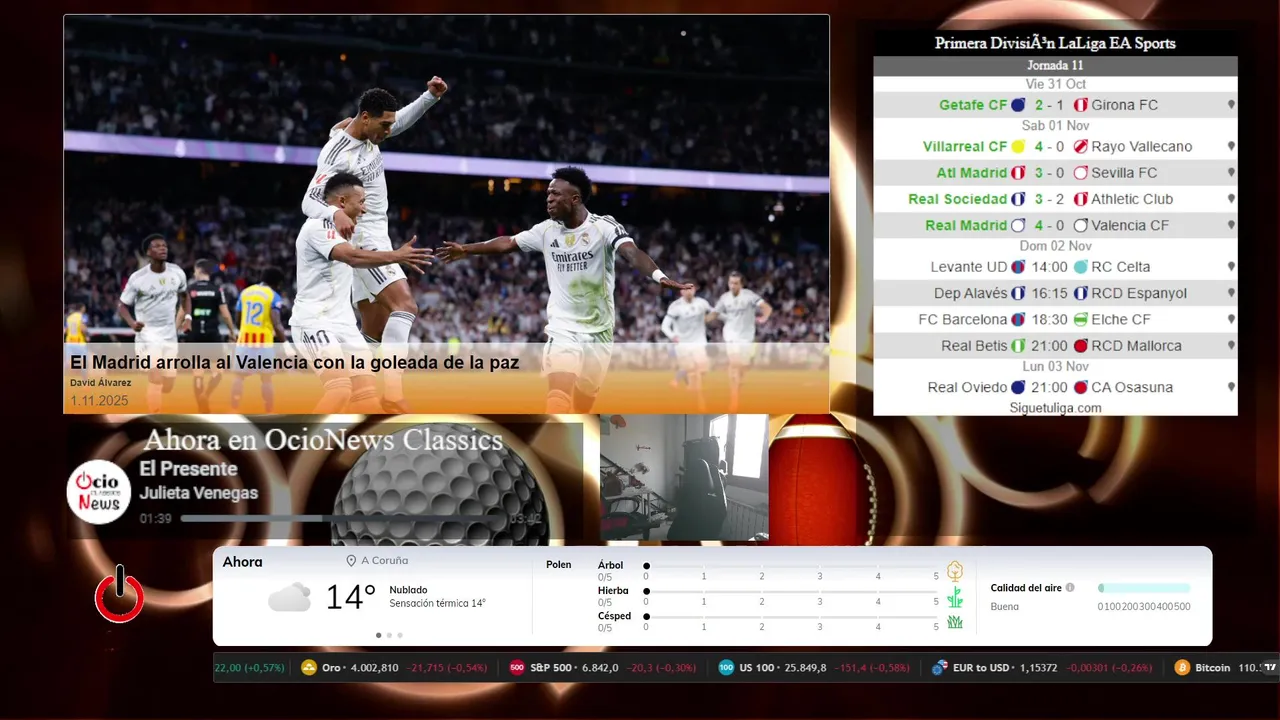This screenshot has width=1280, height=720.
Task: Click the Jornada 11 header
Action: [1055, 65]
